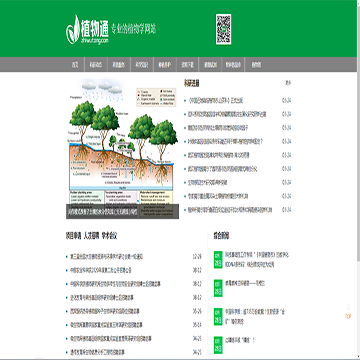Click the slogan text beside the logo
Viewport: 360px width, 360px height.
click(x=134, y=29)
